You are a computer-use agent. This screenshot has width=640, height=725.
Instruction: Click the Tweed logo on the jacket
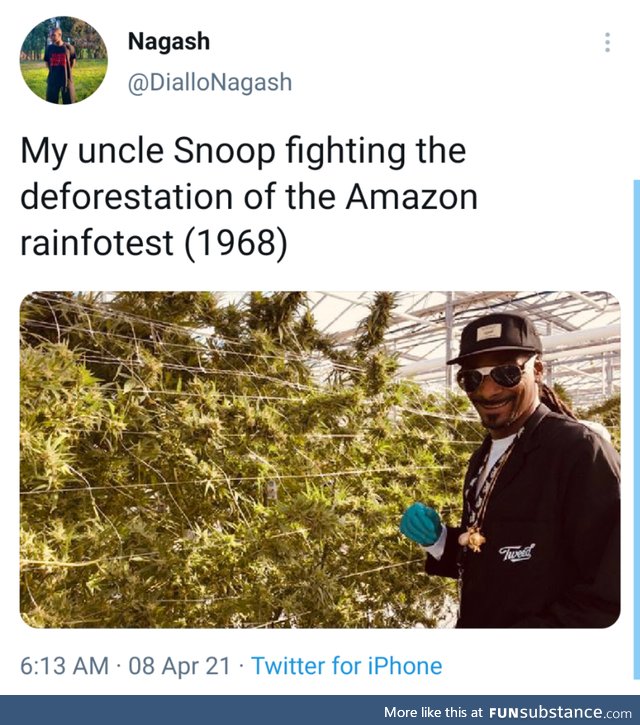517,553
